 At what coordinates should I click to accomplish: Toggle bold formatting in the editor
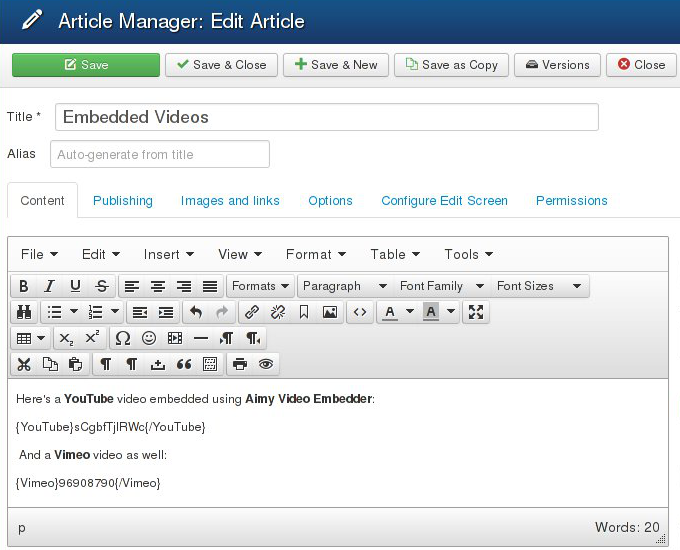pyautogui.click(x=24, y=286)
